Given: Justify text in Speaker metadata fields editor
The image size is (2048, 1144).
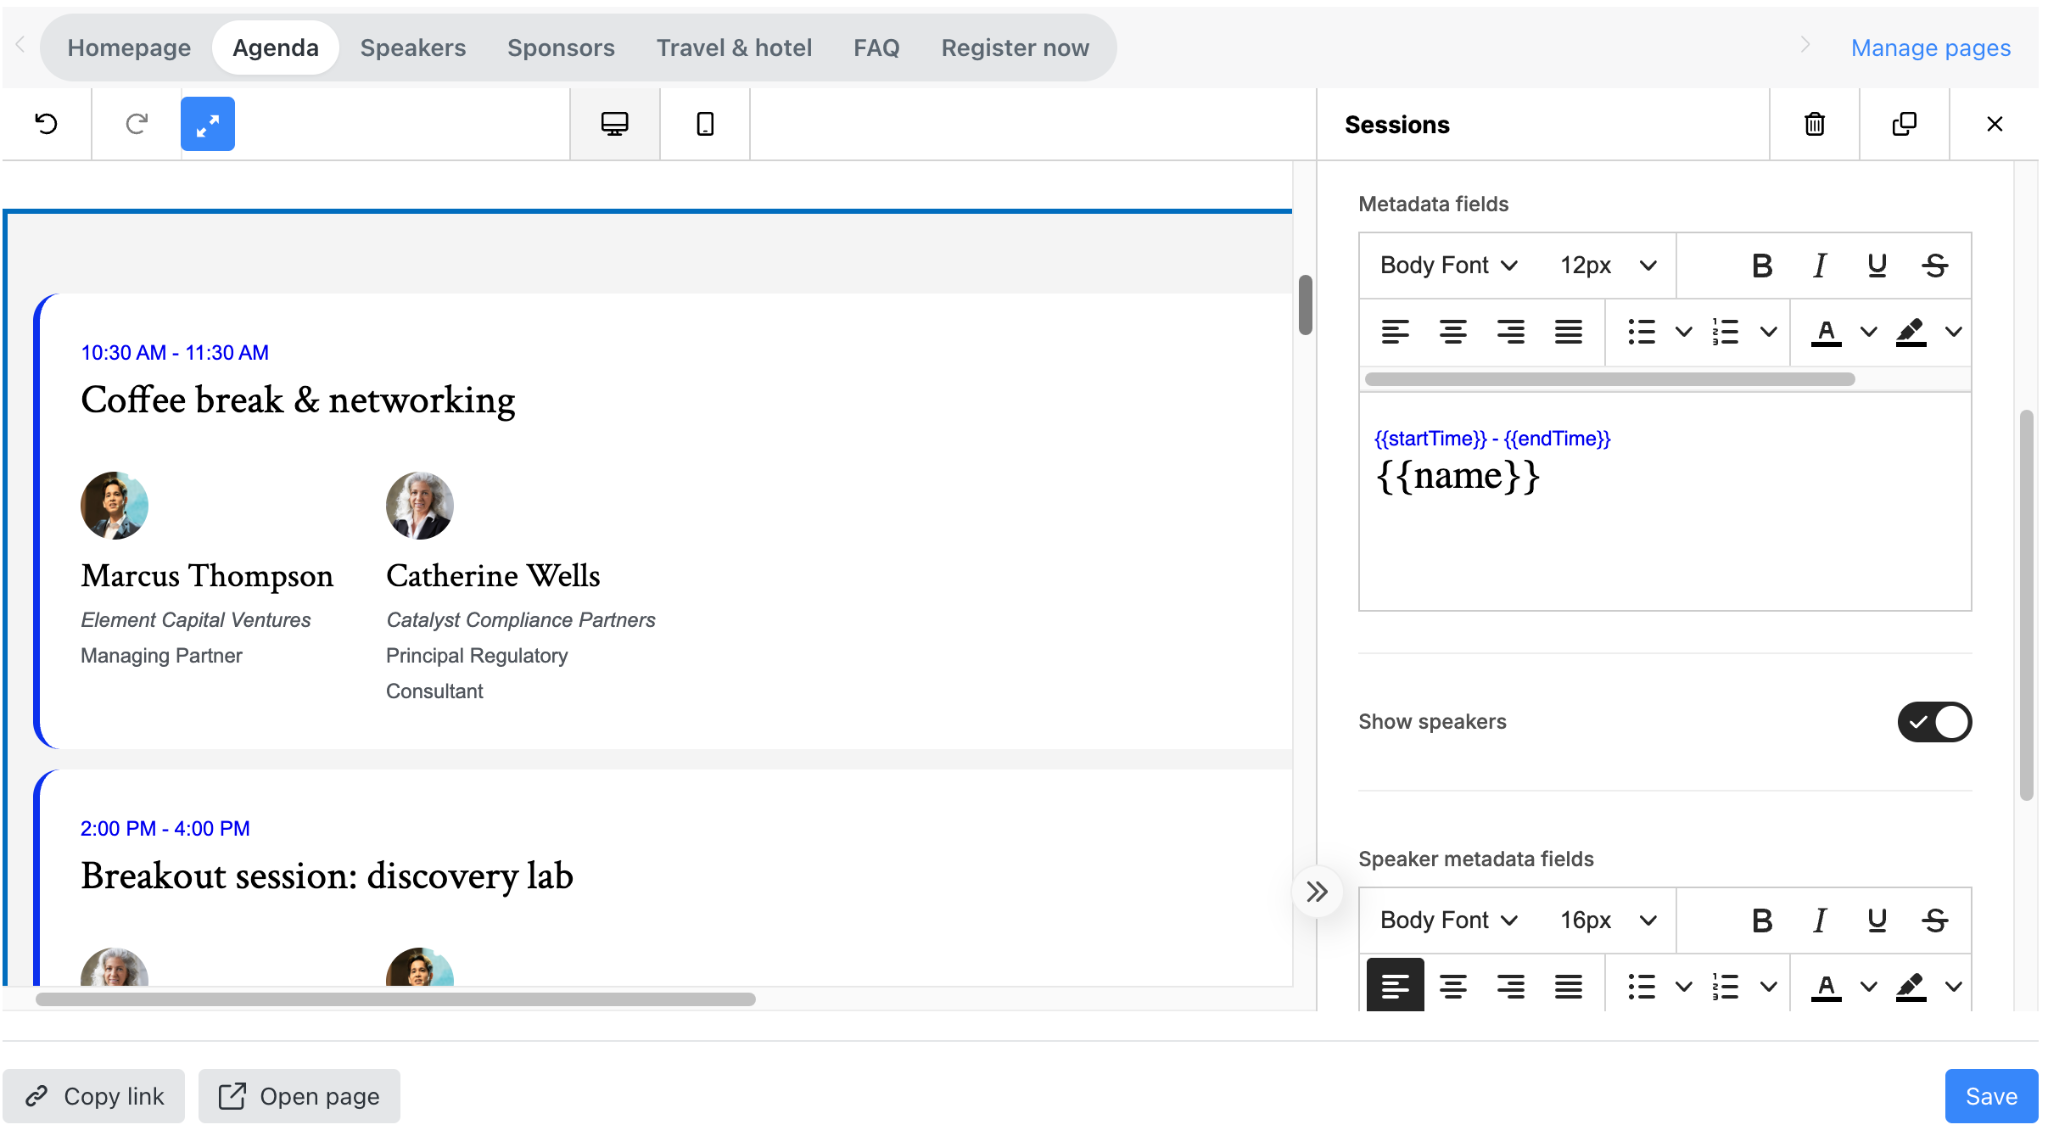Looking at the screenshot, I should pyautogui.click(x=1569, y=987).
